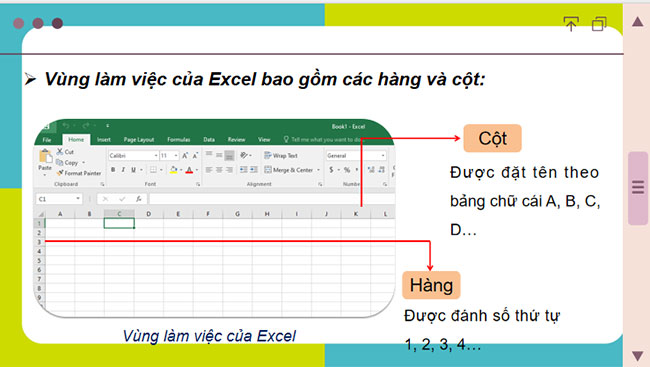Viewport: 650px width, 367px height.
Task: Toggle Align Right in Alignment group
Action: pyautogui.click(x=229, y=170)
